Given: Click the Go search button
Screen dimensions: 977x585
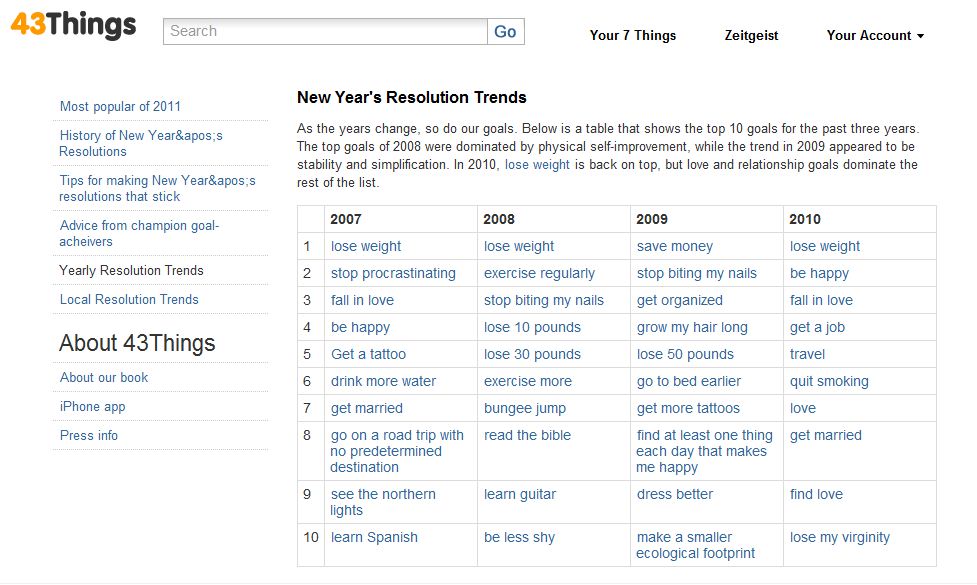Looking at the screenshot, I should tap(505, 31).
